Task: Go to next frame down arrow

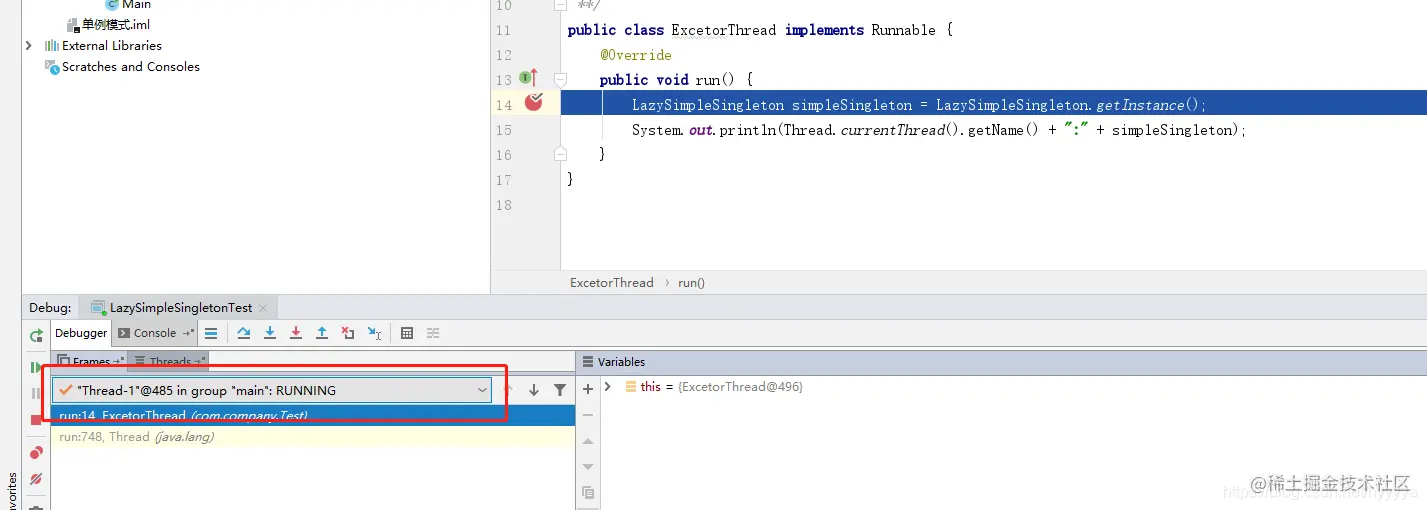Action: tap(534, 390)
